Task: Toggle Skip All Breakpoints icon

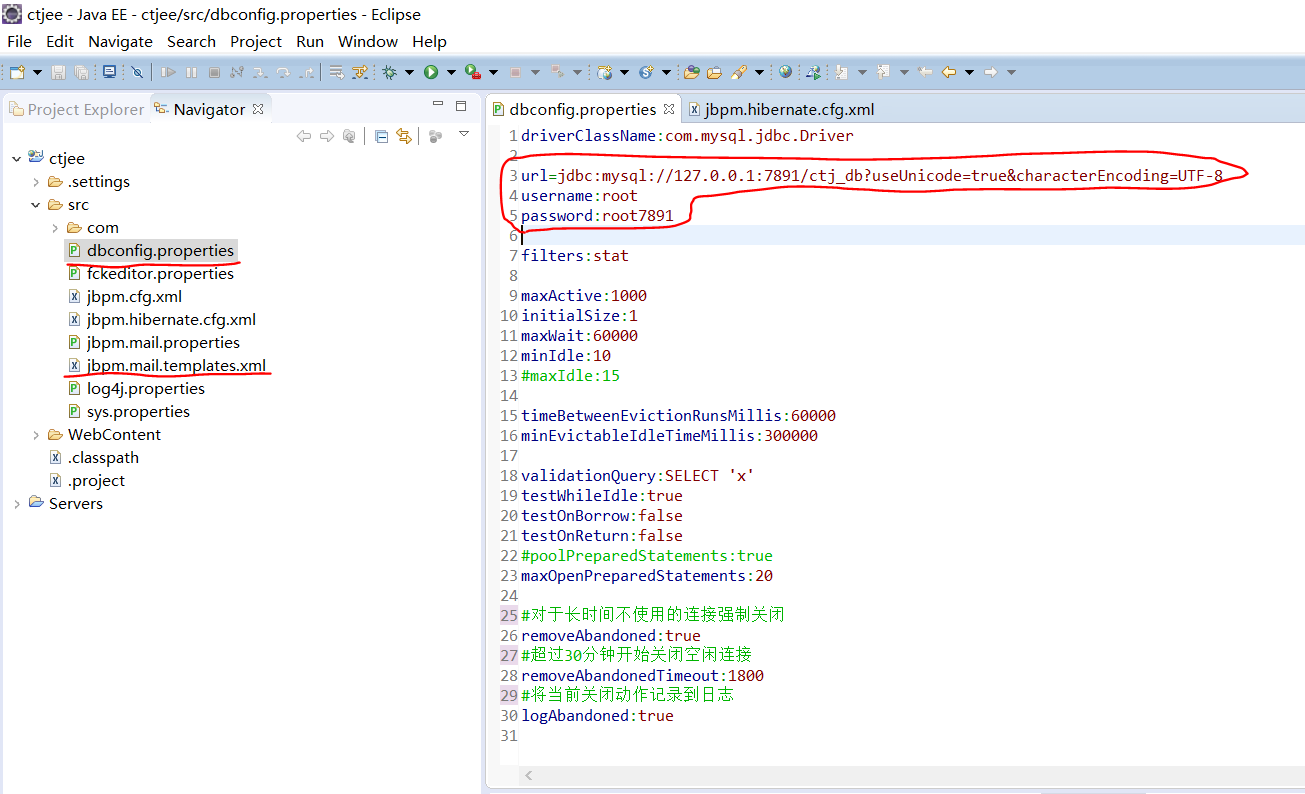Action: pos(137,72)
